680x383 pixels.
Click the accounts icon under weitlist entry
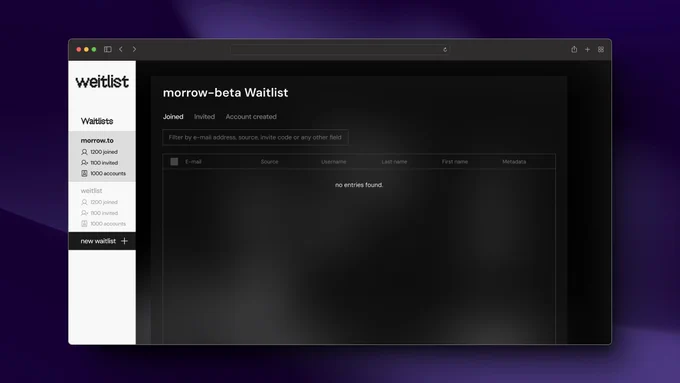coord(84,224)
